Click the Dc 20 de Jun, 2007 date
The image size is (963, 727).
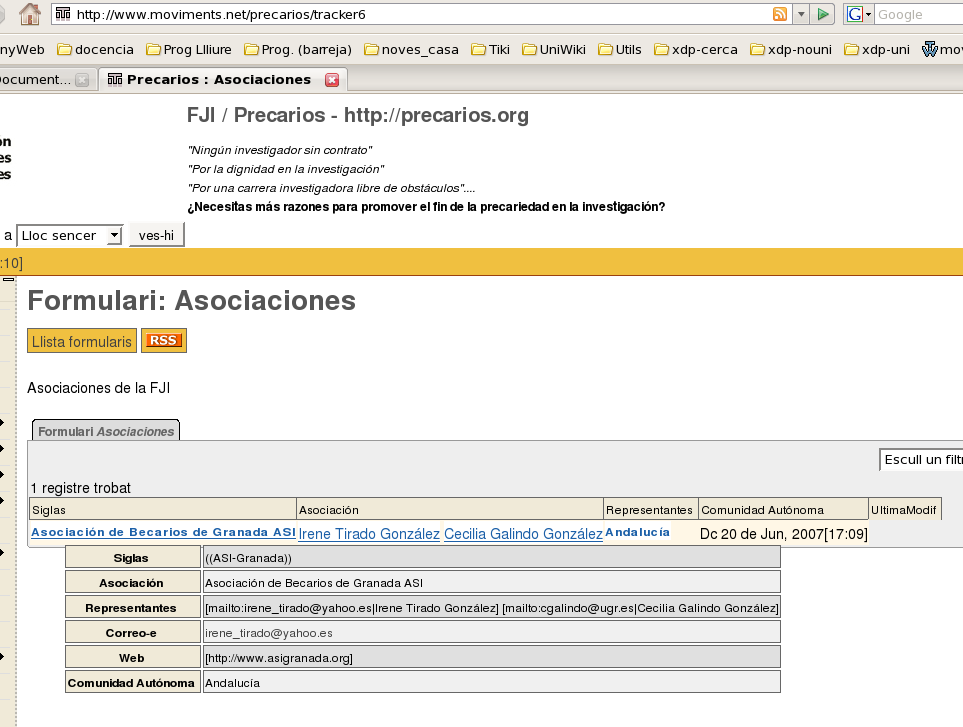pos(784,534)
